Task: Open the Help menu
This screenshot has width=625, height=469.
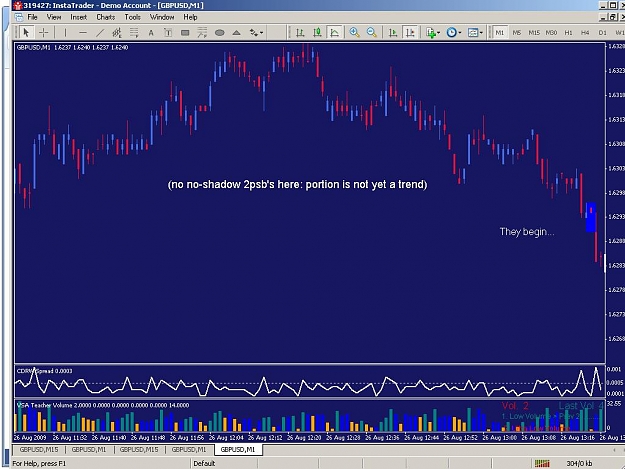Action: 190,17
